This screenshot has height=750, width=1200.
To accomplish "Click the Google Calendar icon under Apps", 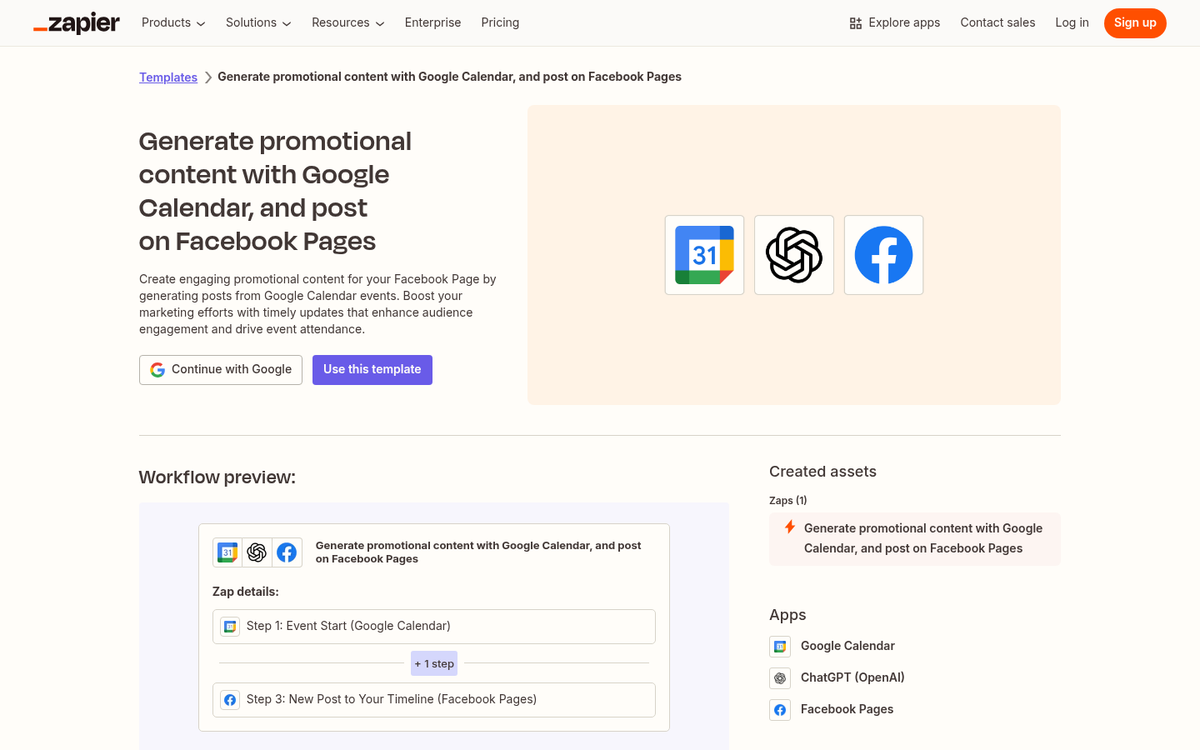I will click(x=780, y=646).
